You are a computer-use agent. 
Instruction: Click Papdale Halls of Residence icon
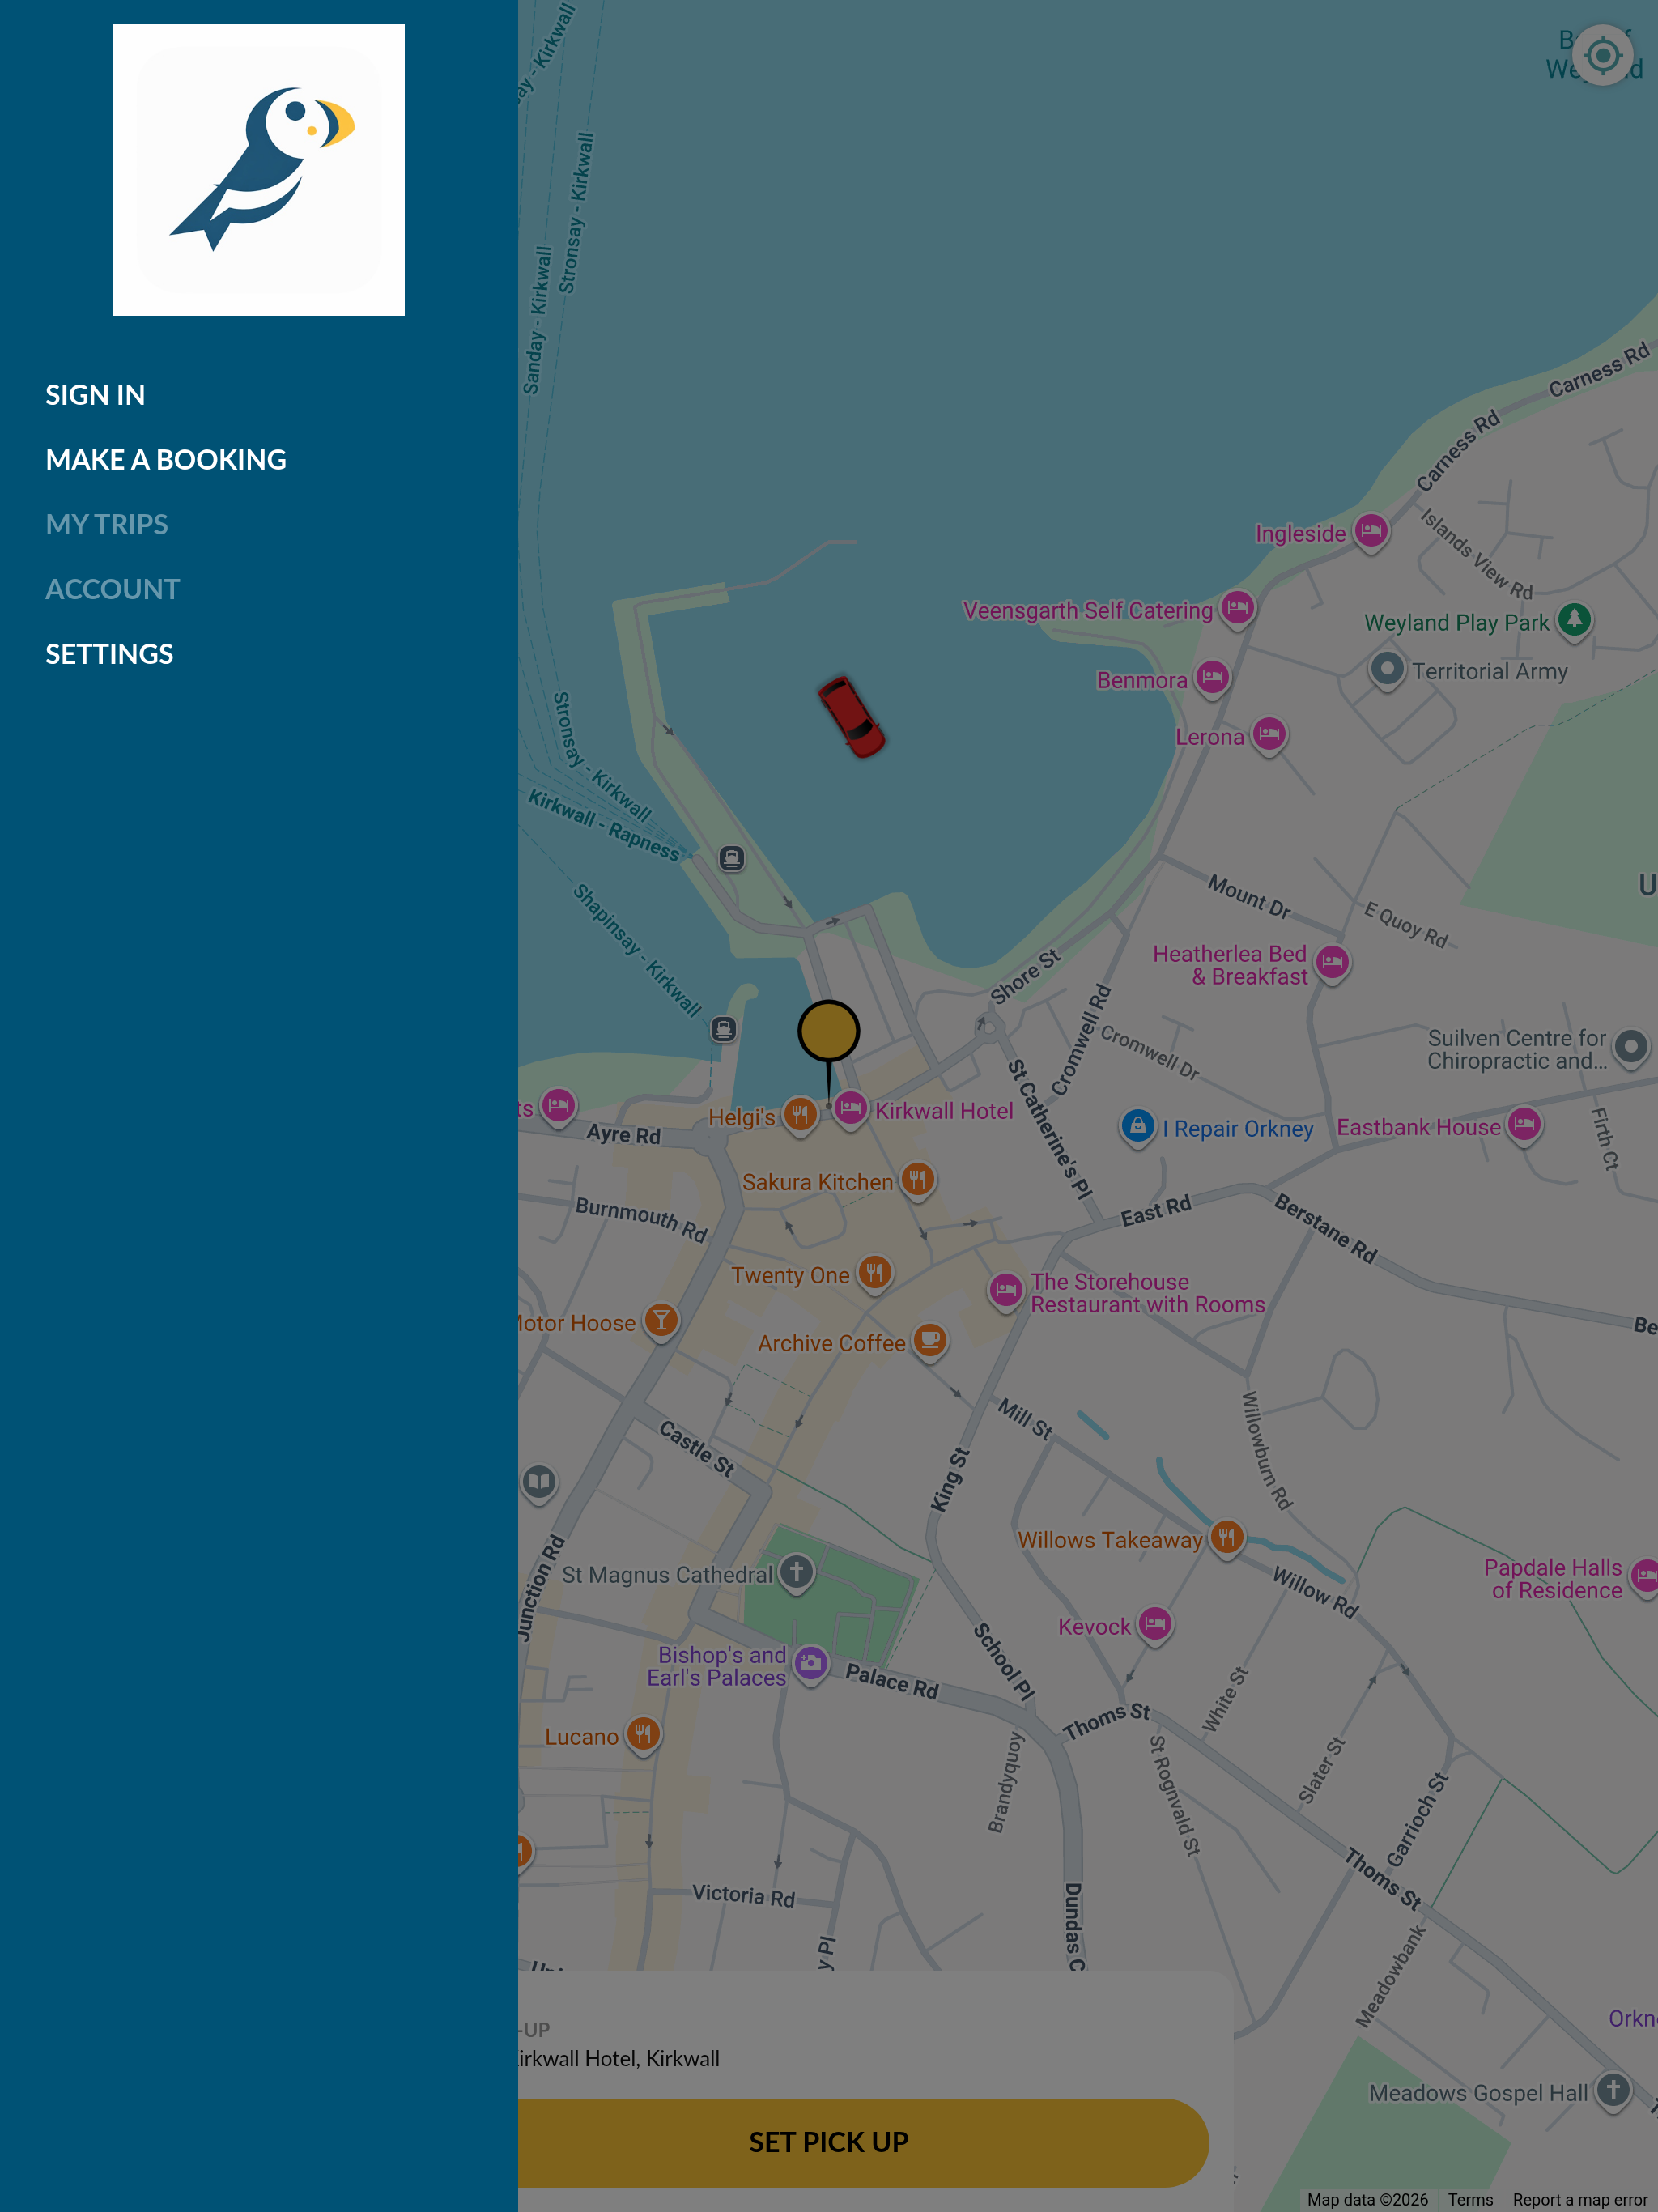[x=1645, y=1577]
